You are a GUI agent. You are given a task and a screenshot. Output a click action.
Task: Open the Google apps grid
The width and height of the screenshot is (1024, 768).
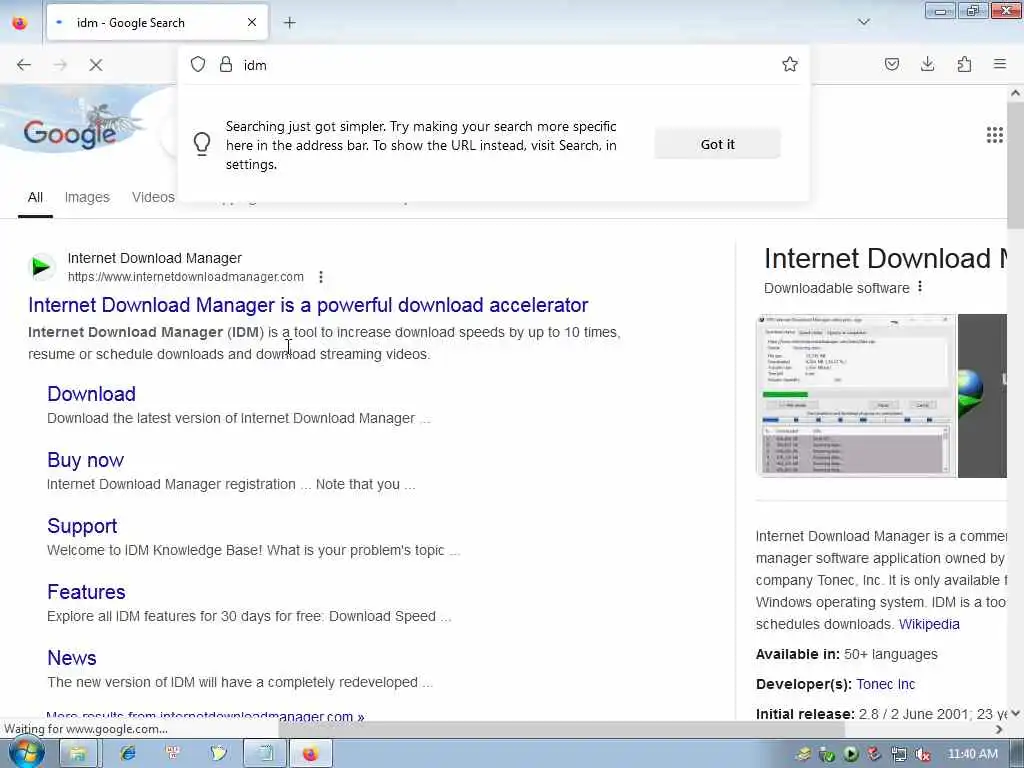click(x=994, y=135)
